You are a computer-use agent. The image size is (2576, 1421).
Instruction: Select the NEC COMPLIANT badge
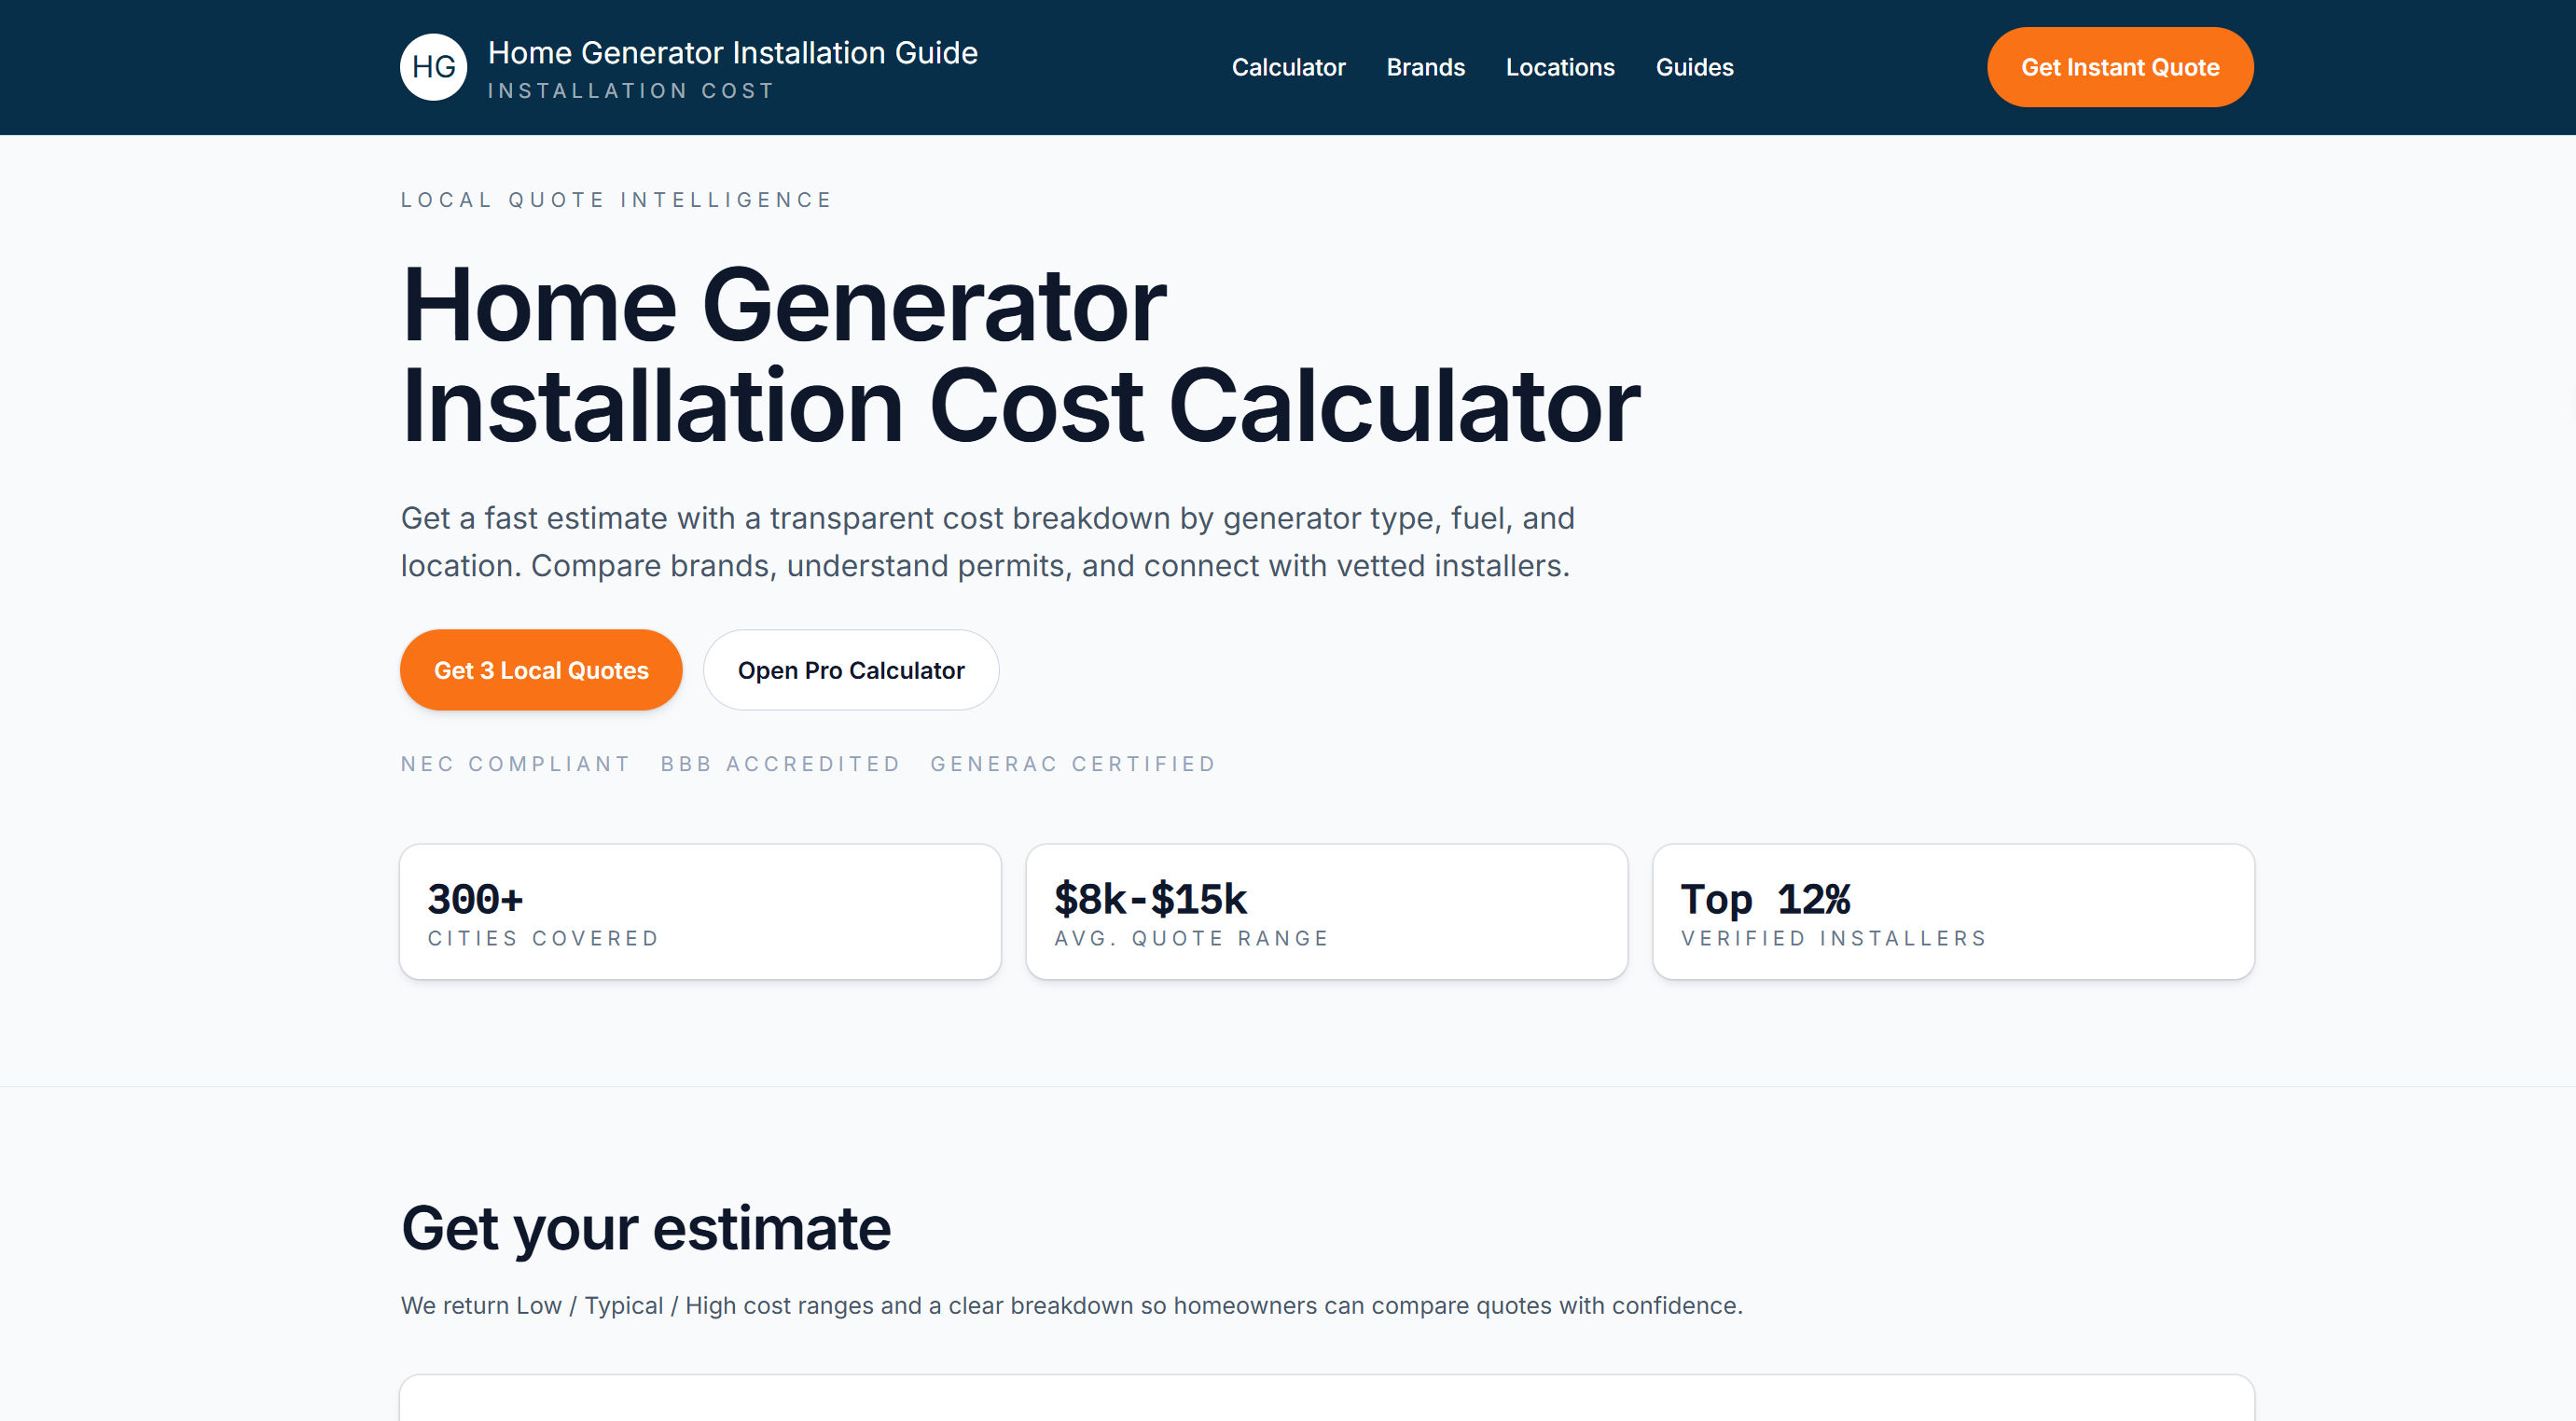point(515,763)
